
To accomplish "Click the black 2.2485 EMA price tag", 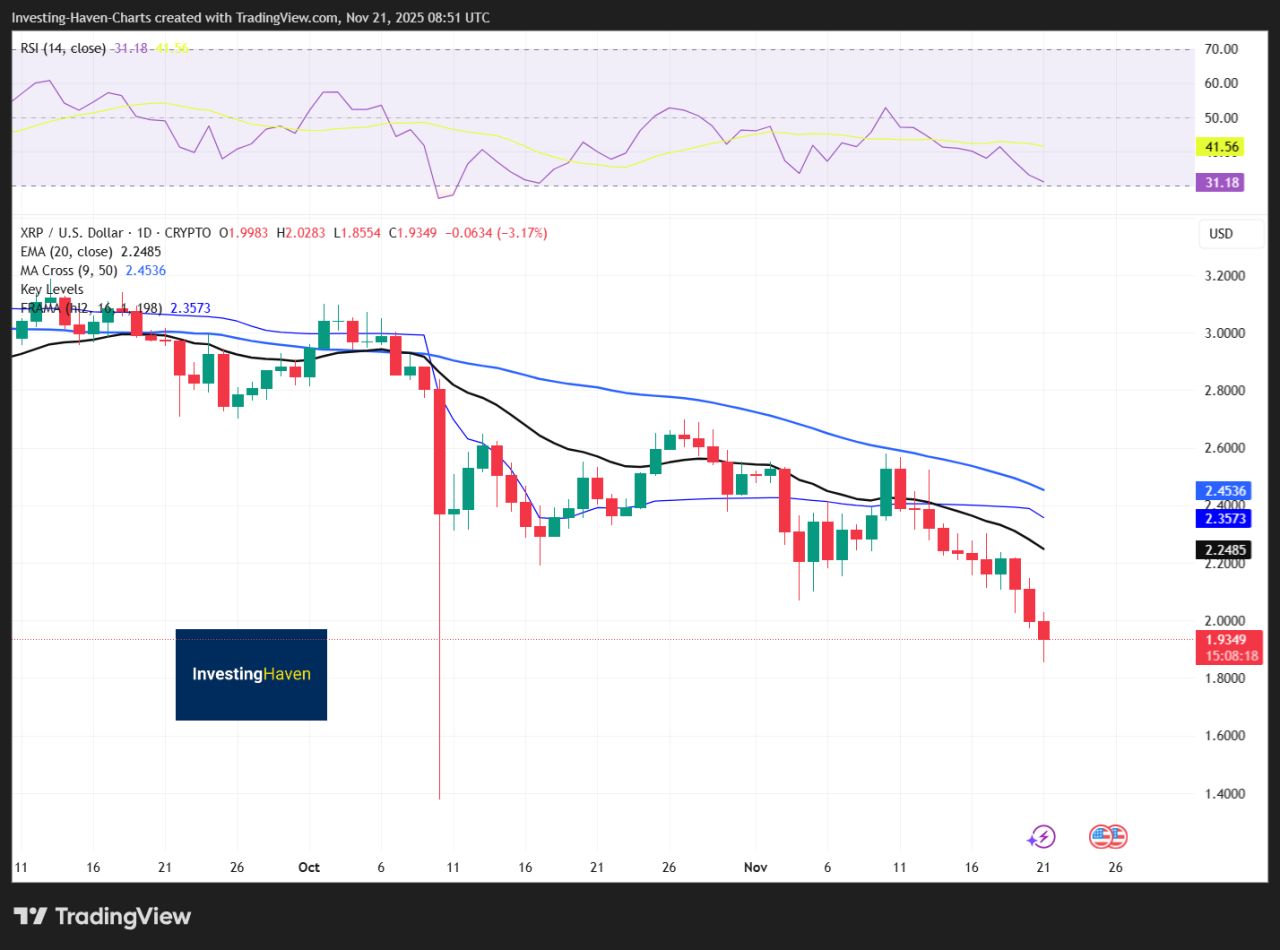I will [x=1228, y=550].
